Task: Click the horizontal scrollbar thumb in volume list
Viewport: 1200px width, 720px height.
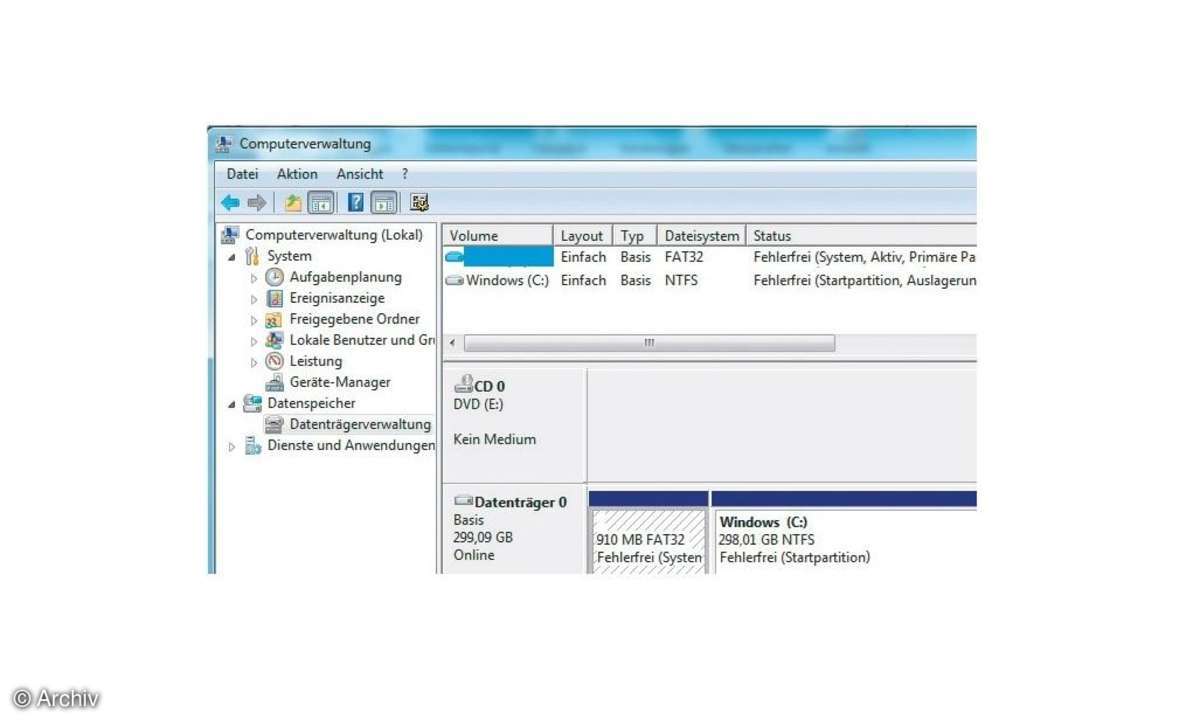Action: [x=649, y=343]
